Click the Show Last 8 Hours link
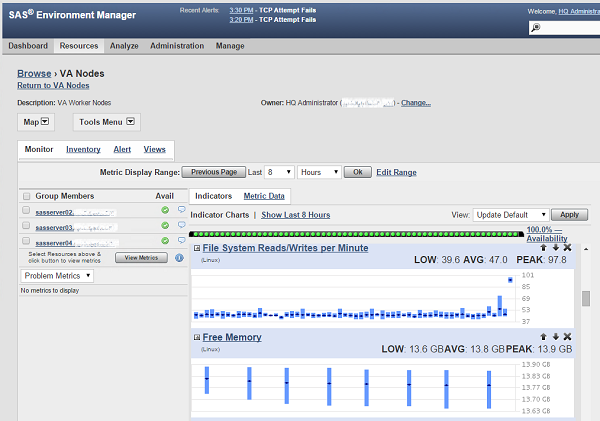This screenshot has width=600, height=421. 295,215
